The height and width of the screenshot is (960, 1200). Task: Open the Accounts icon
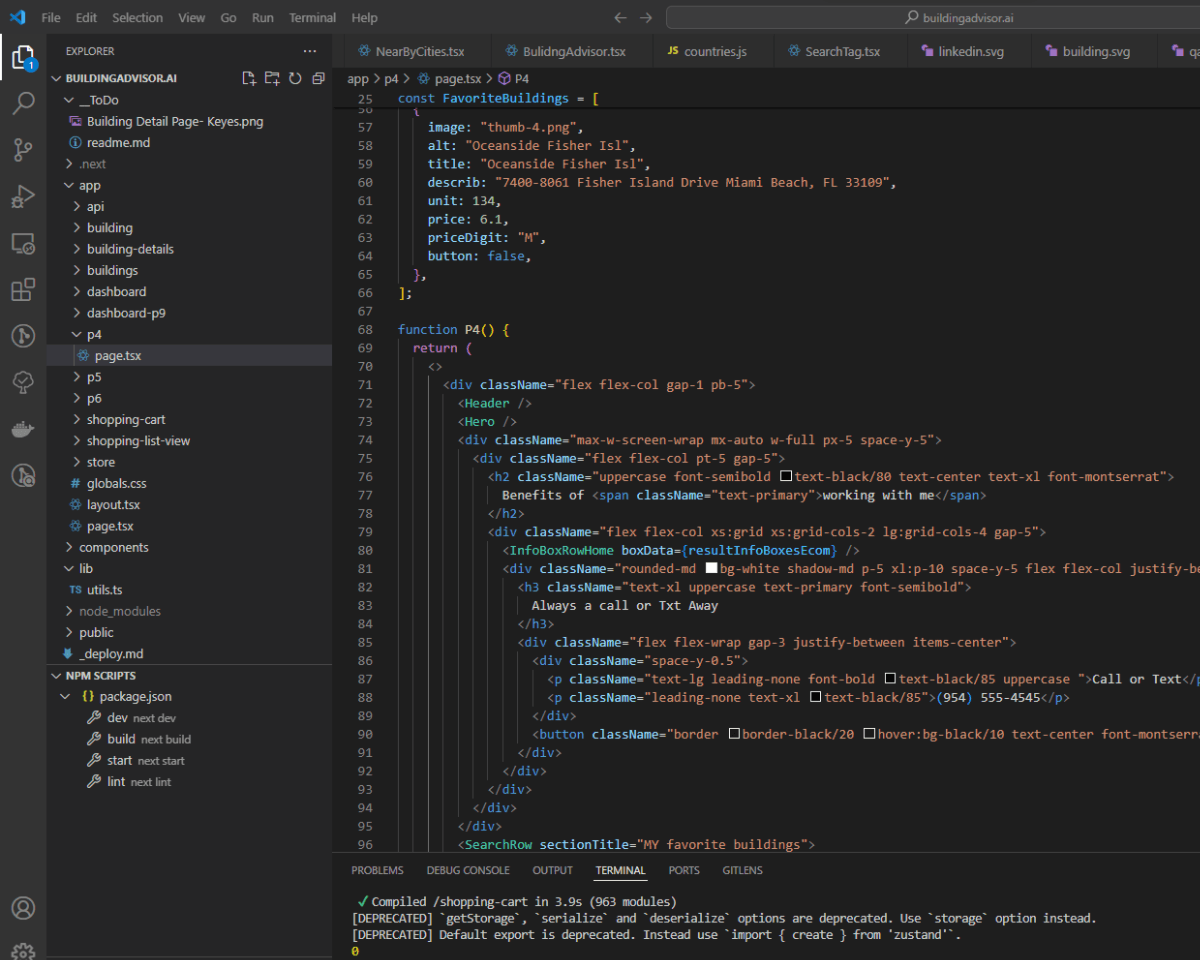23,908
